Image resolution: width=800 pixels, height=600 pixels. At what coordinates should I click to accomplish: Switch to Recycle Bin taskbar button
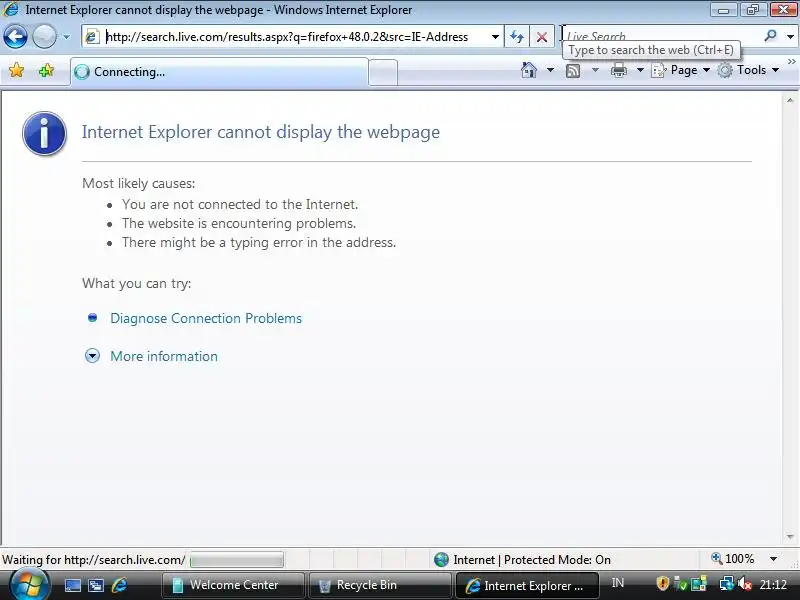[380, 585]
